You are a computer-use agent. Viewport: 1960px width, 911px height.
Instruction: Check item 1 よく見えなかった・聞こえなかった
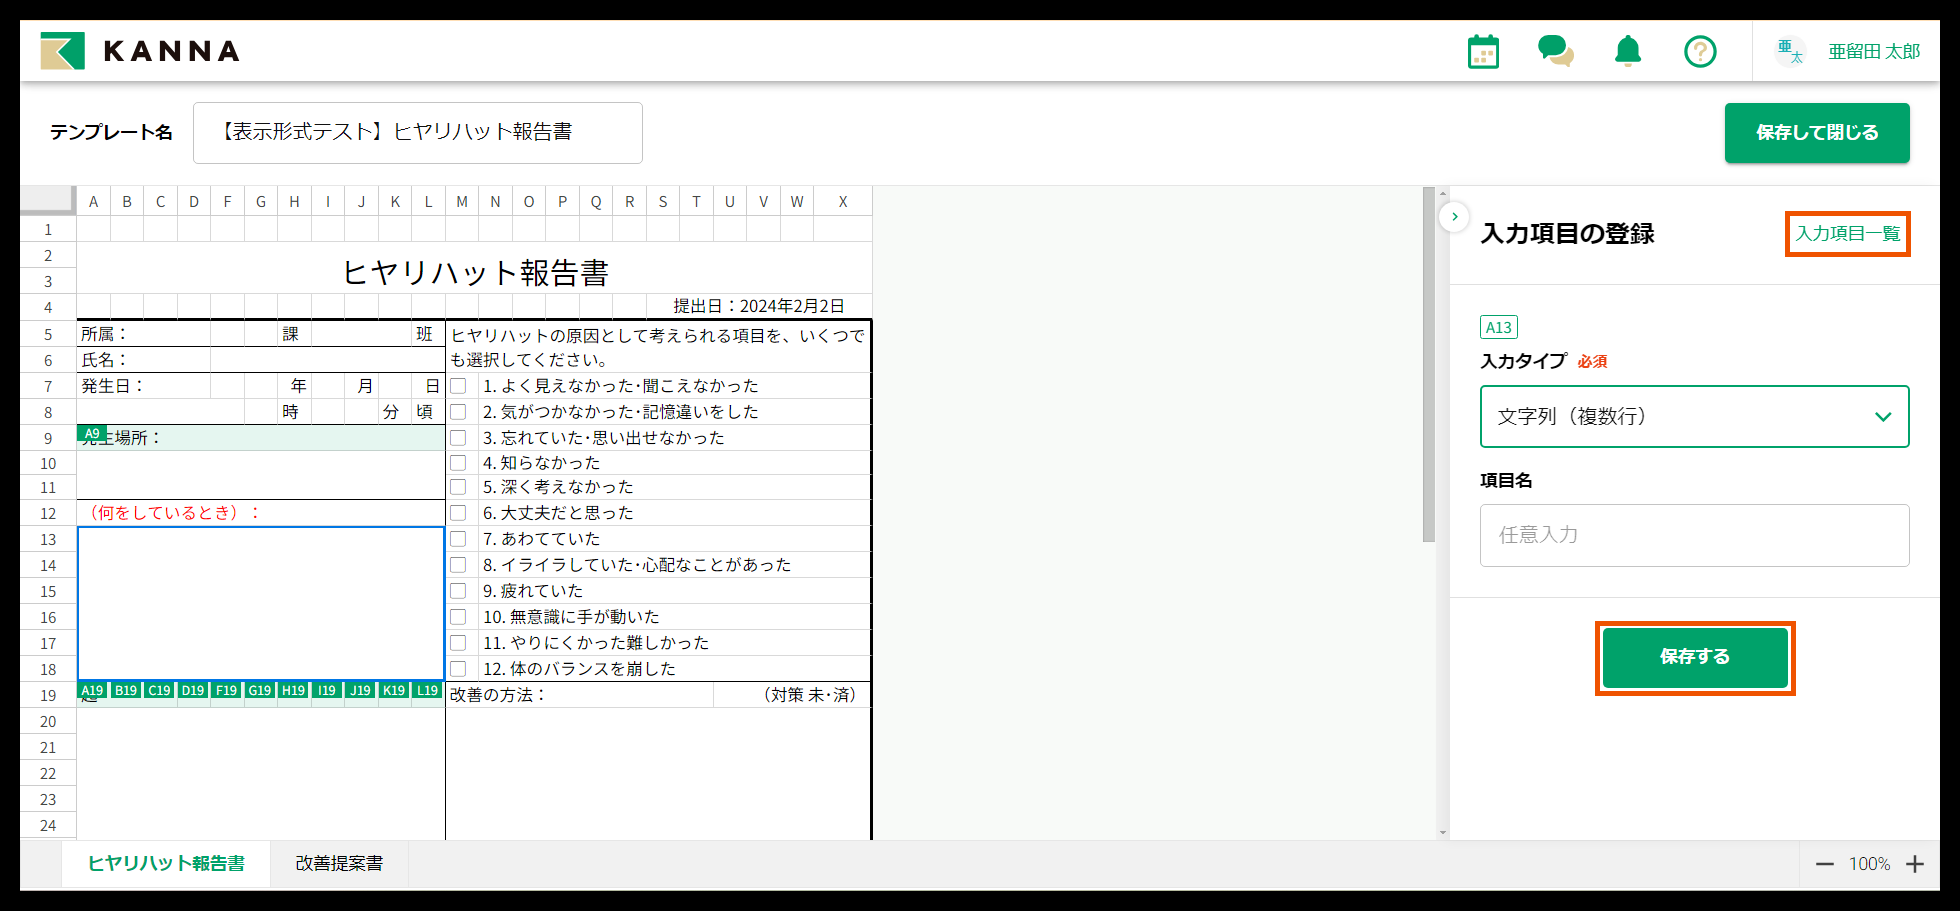click(459, 385)
